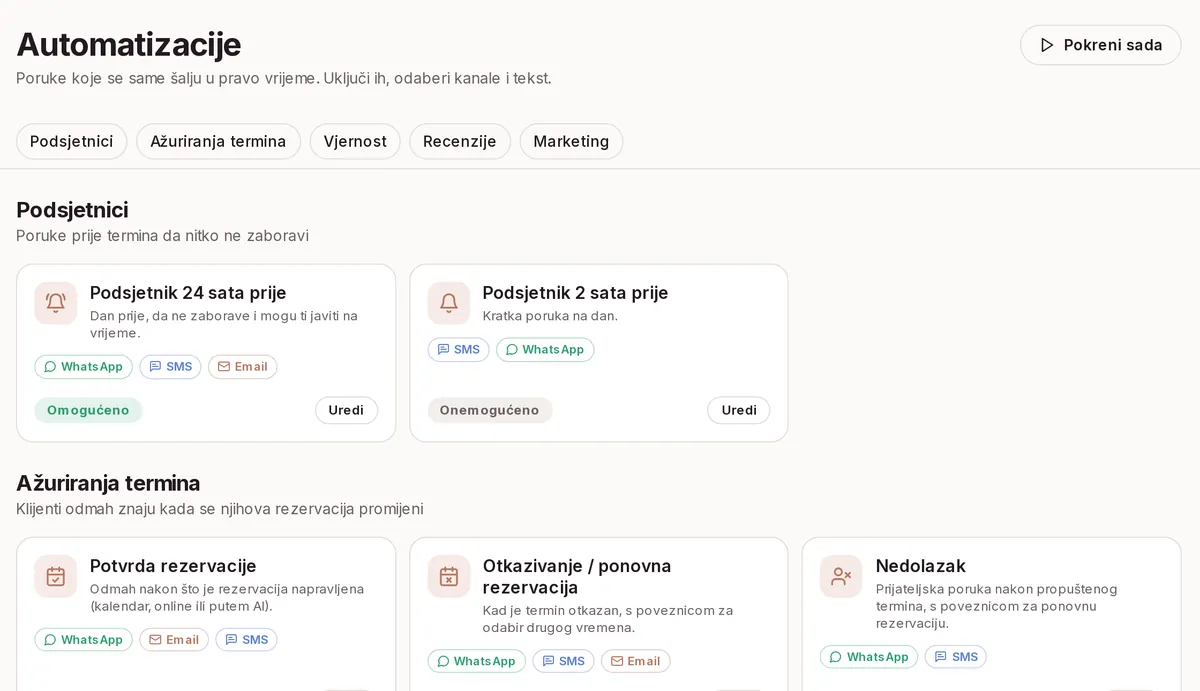Select Email channel on Podsjetnik 24 sata prije
The height and width of the screenshot is (691, 1200).
click(243, 367)
